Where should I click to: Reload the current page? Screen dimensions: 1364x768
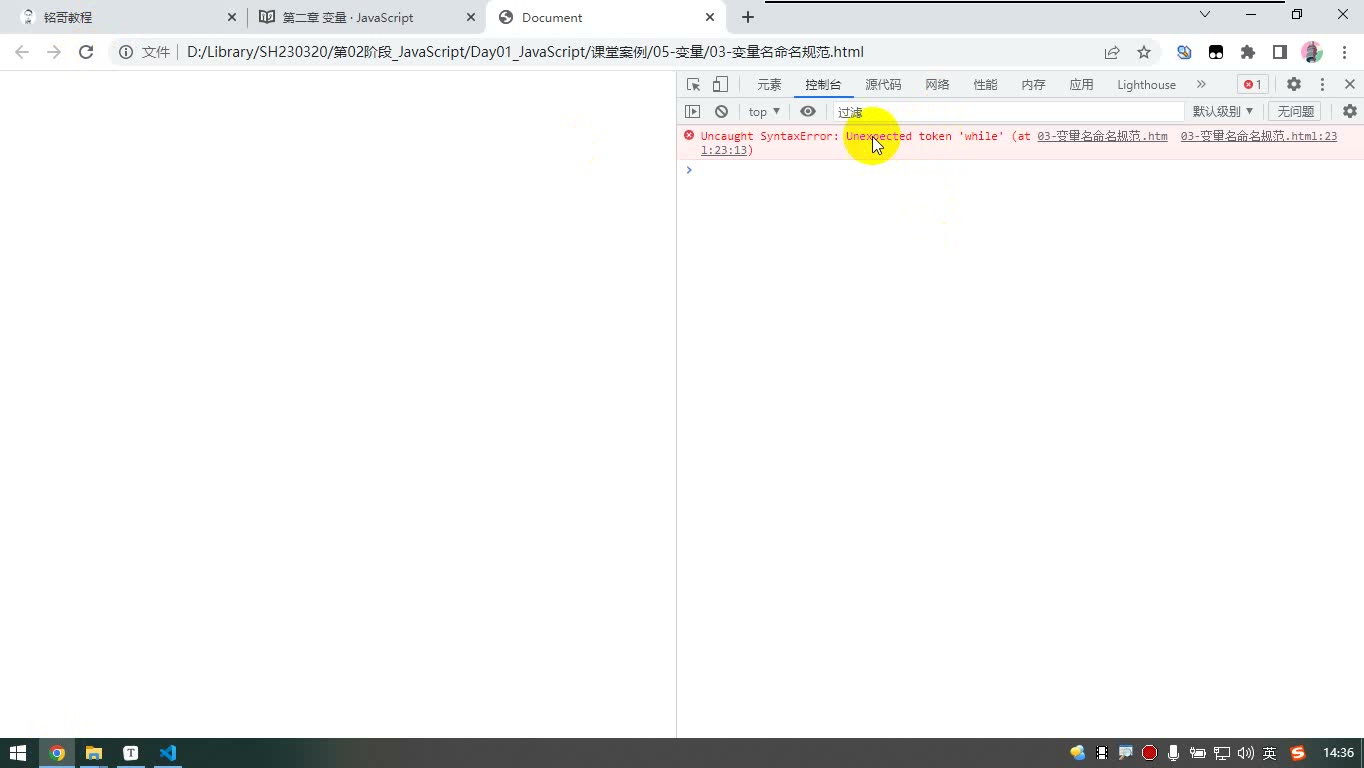[86, 52]
